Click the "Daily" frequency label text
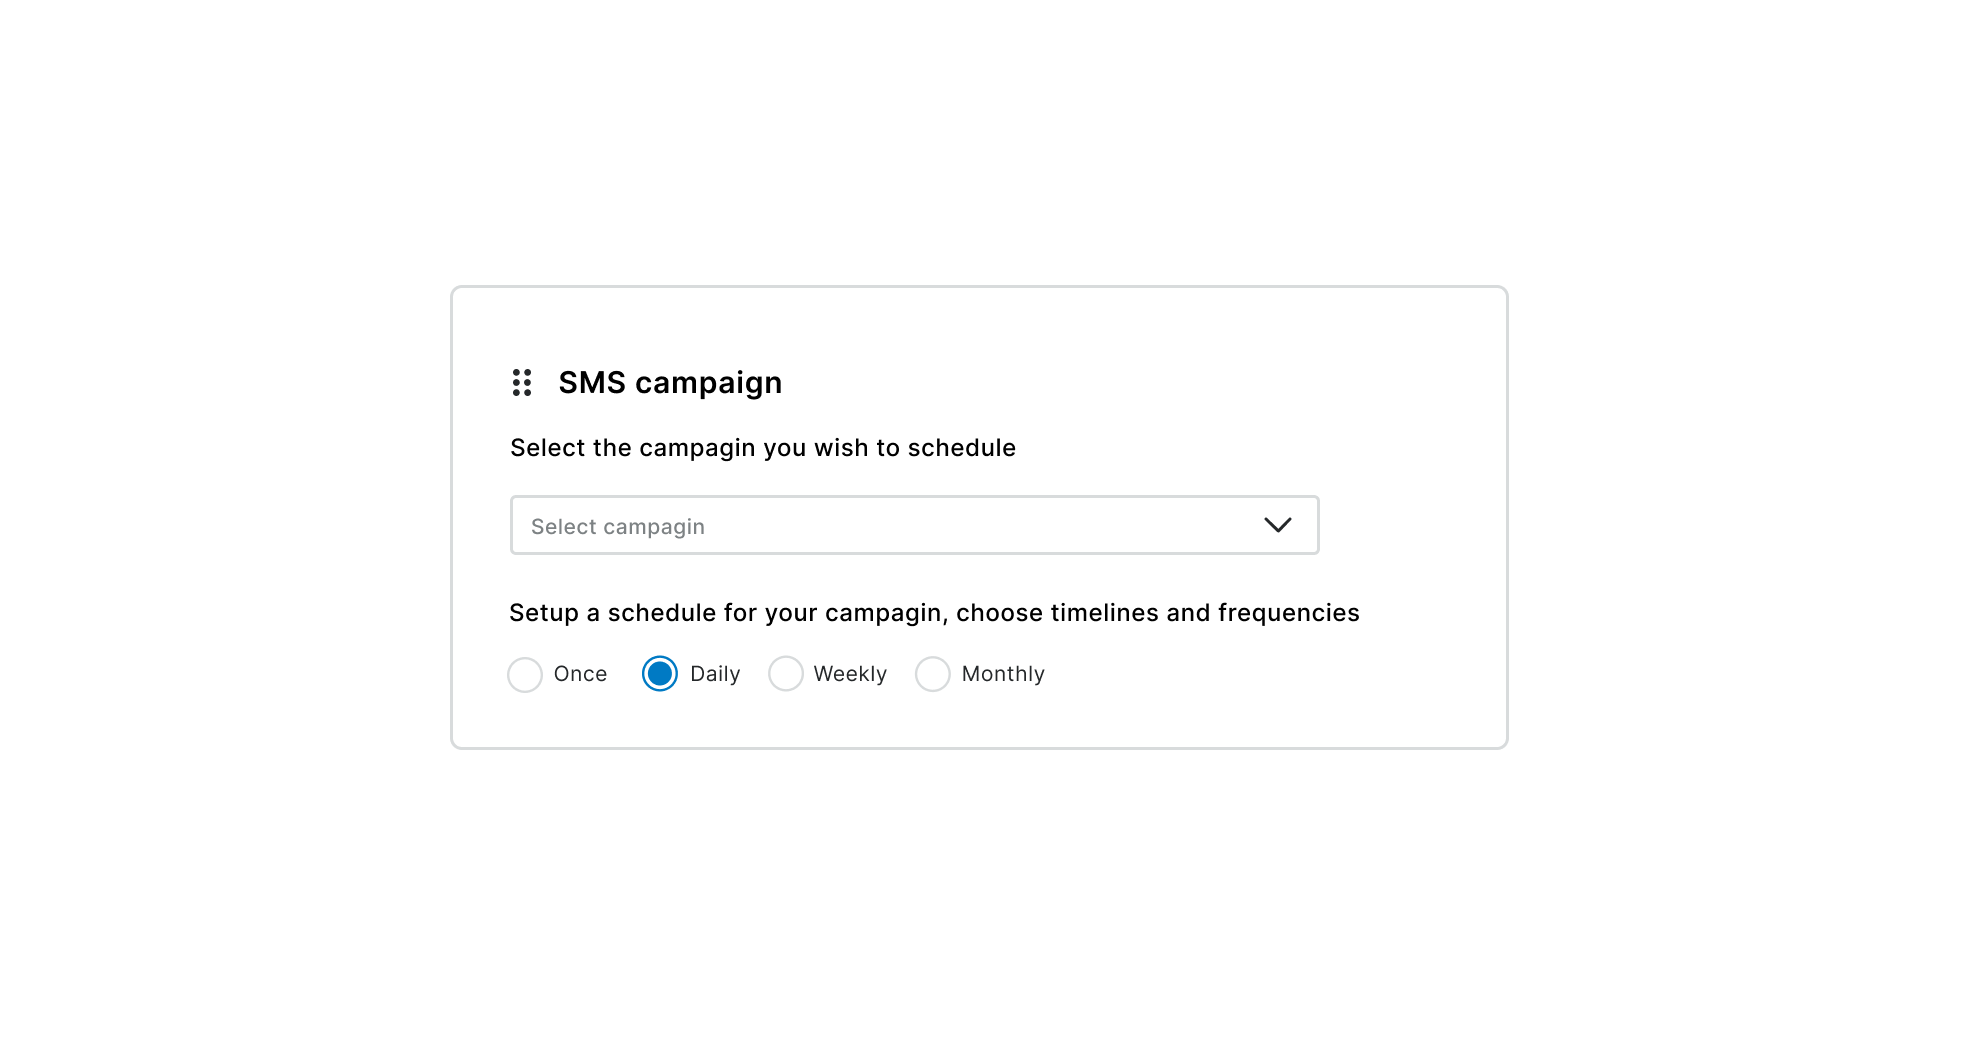 tap(715, 674)
